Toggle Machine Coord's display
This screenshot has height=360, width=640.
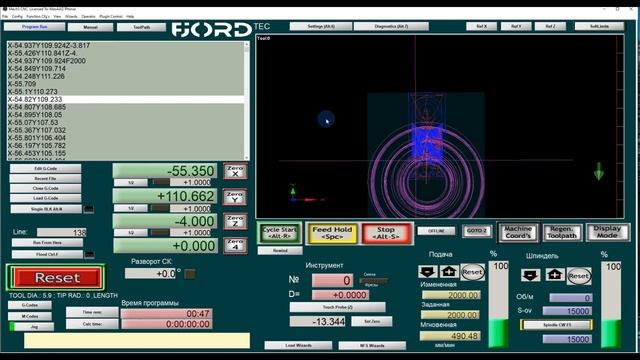click(x=518, y=232)
